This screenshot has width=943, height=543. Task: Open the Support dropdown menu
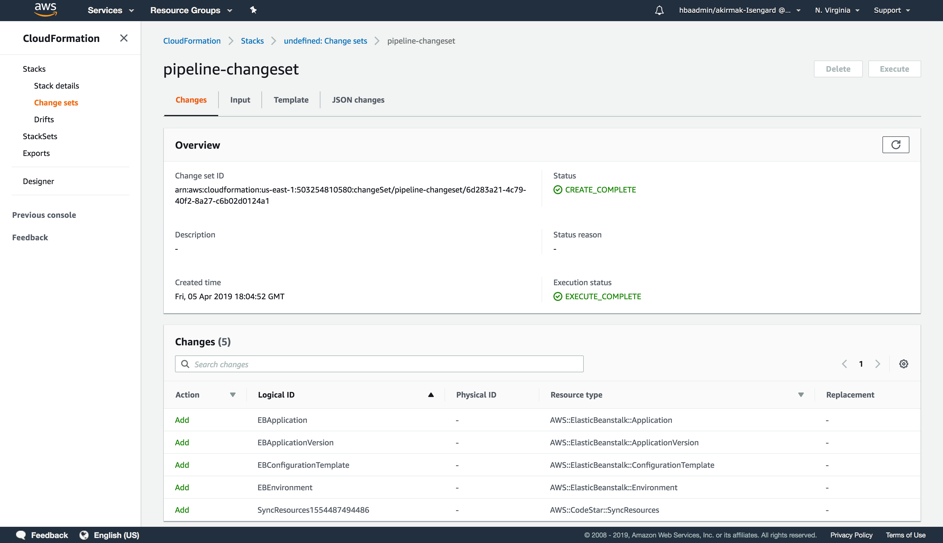pos(892,10)
